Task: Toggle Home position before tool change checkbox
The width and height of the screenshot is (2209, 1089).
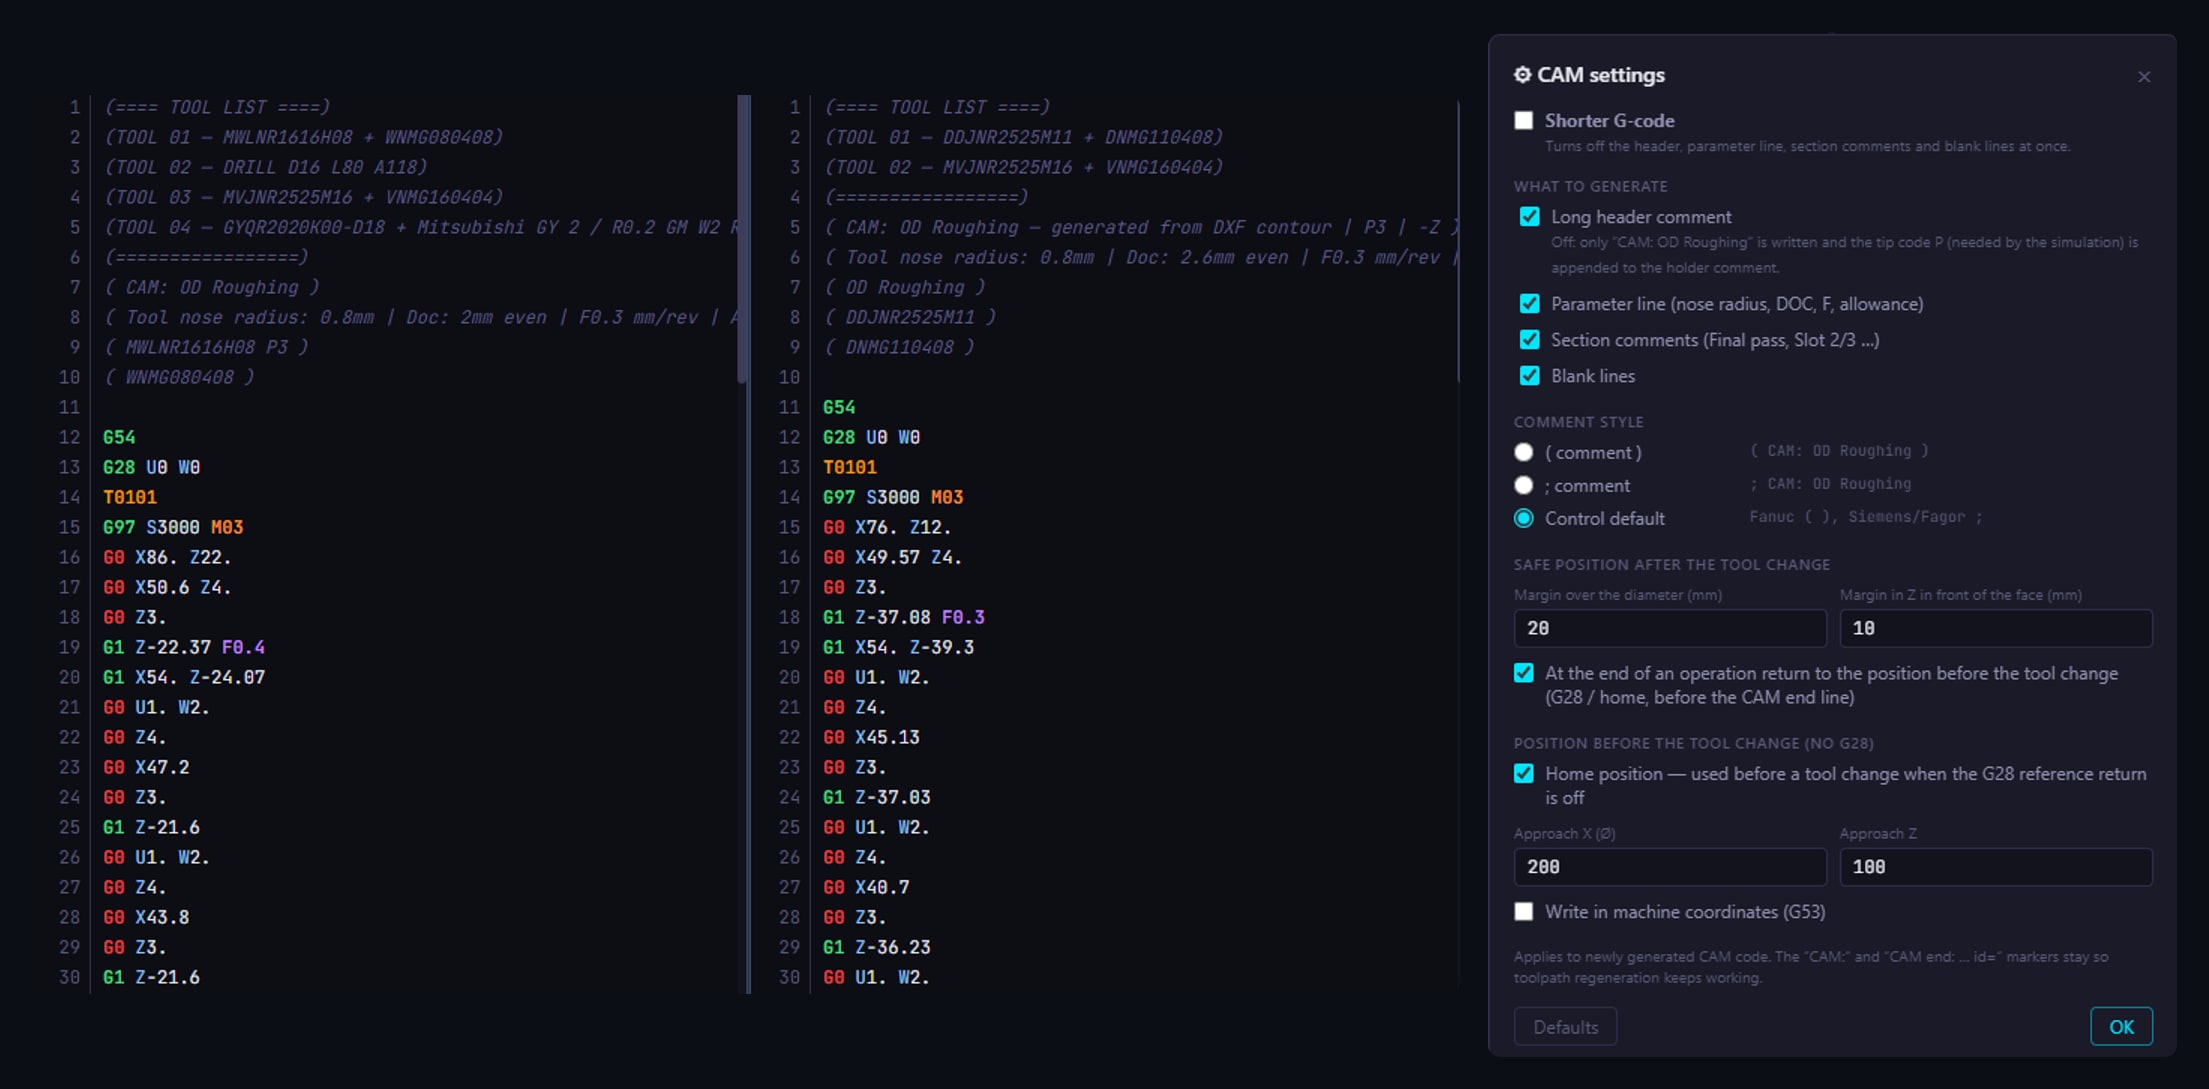Action: click(1523, 773)
